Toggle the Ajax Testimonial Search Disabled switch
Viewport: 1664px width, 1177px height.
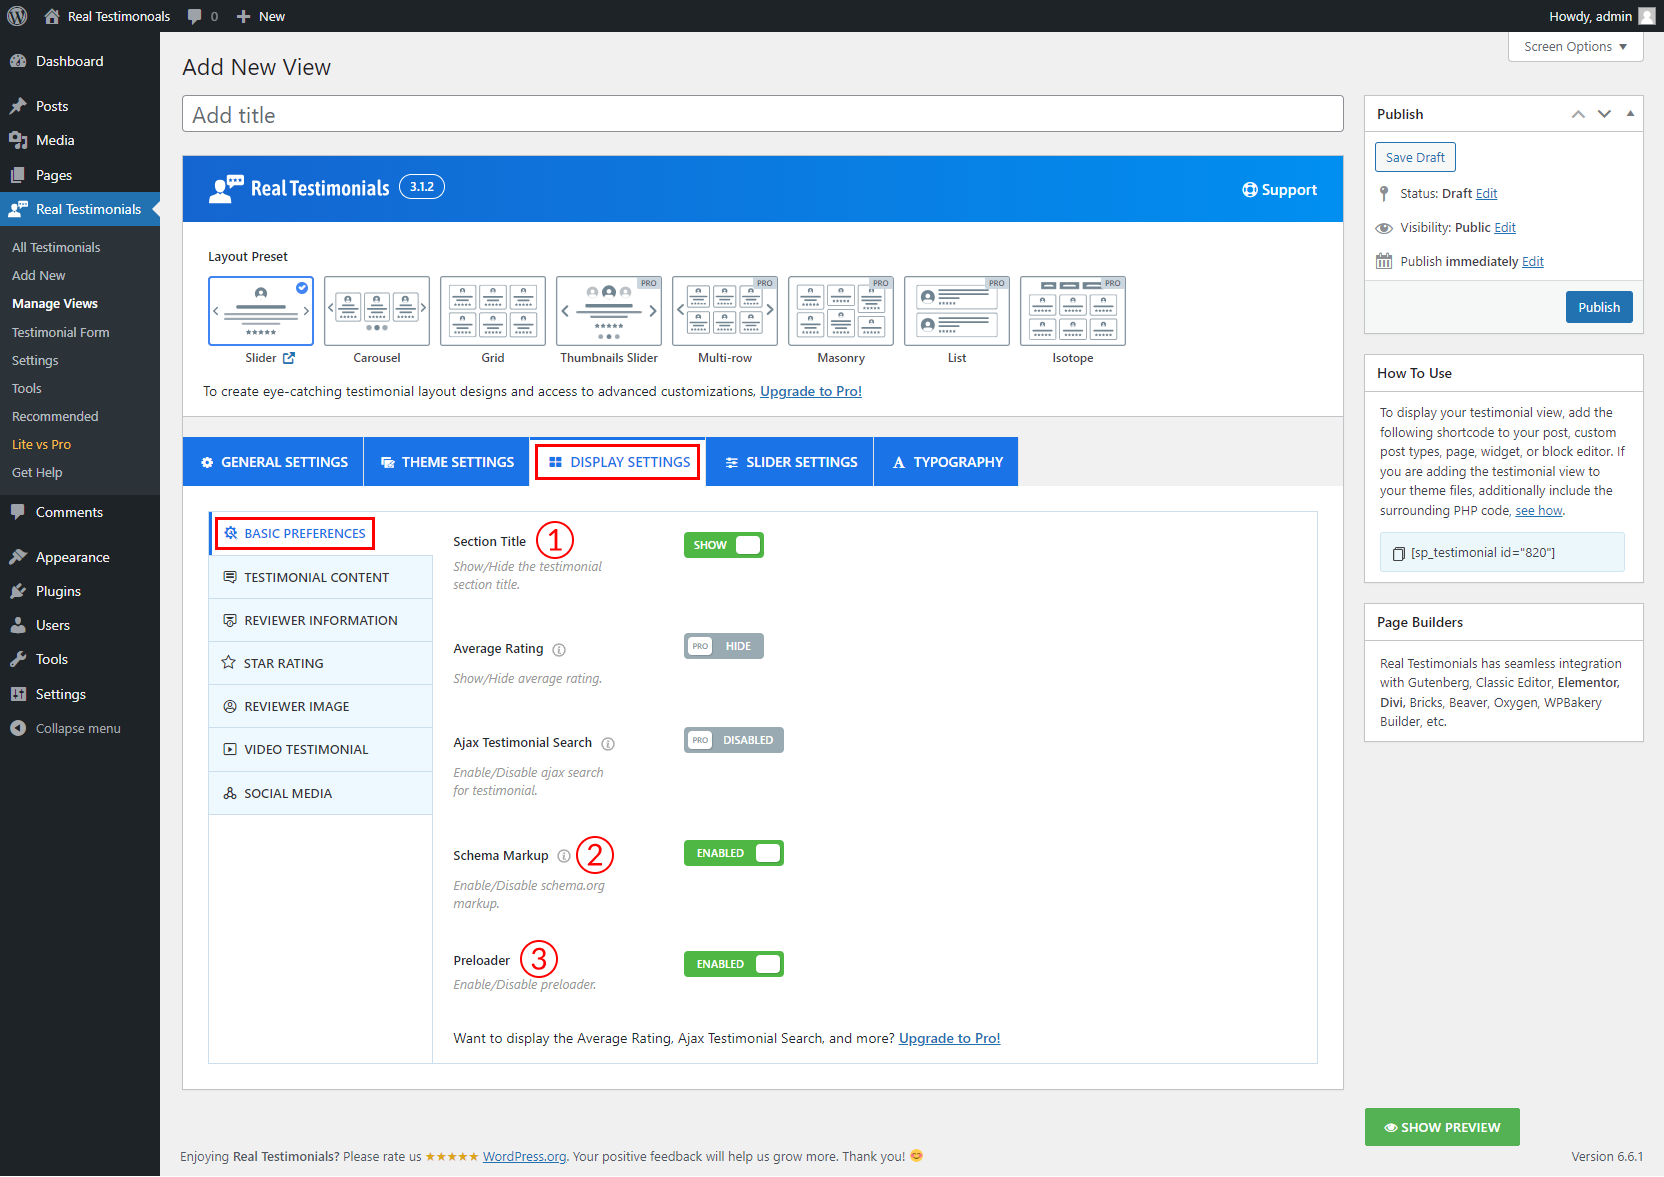click(734, 740)
